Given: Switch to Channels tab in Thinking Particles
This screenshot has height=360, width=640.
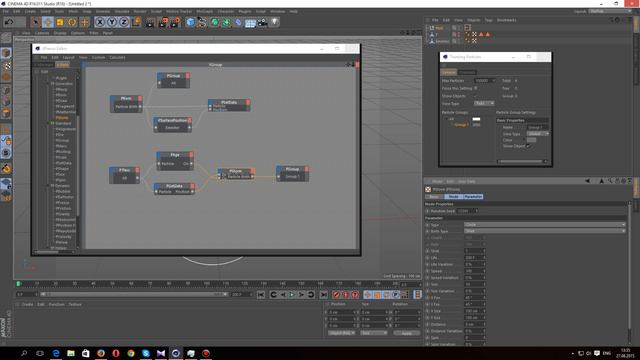Looking at the screenshot, I should tap(467, 72).
